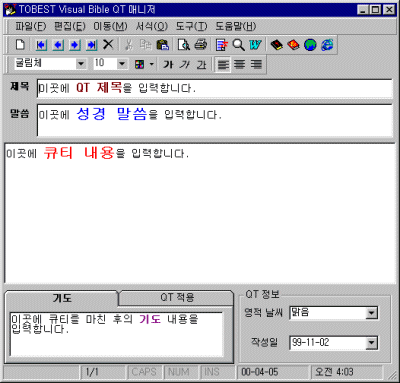Open the 서식(O) menu

(x=152, y=26)
